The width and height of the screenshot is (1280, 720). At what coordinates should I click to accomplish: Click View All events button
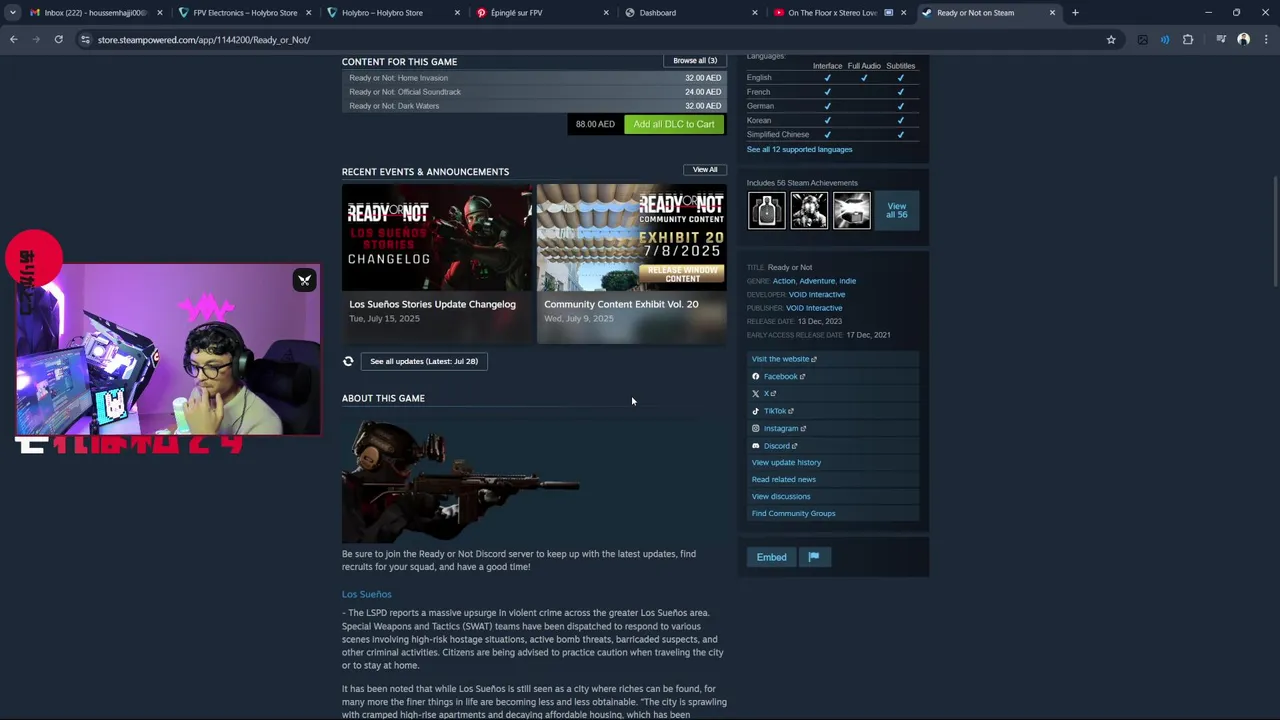(x=705, y=170)
